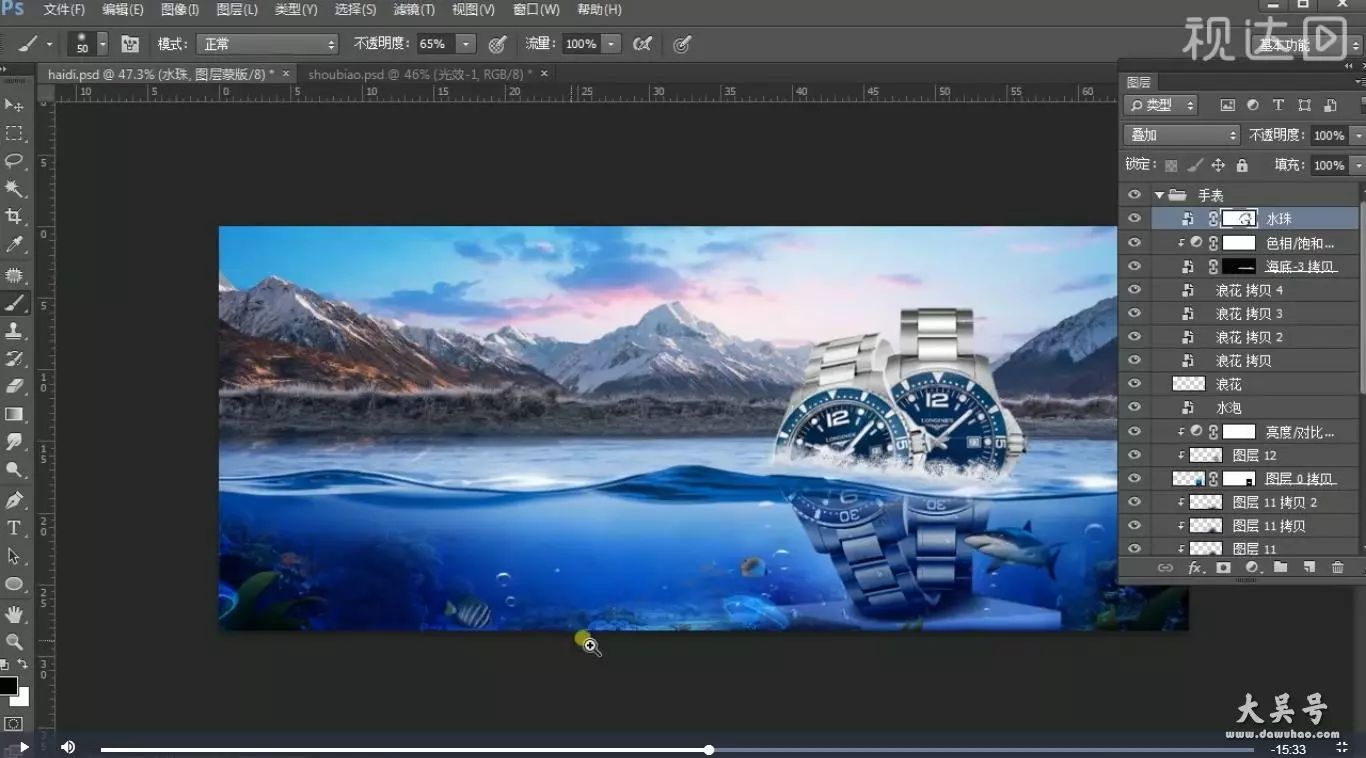Open the brush opacity slider dropdown

click(x=466, y=44)
